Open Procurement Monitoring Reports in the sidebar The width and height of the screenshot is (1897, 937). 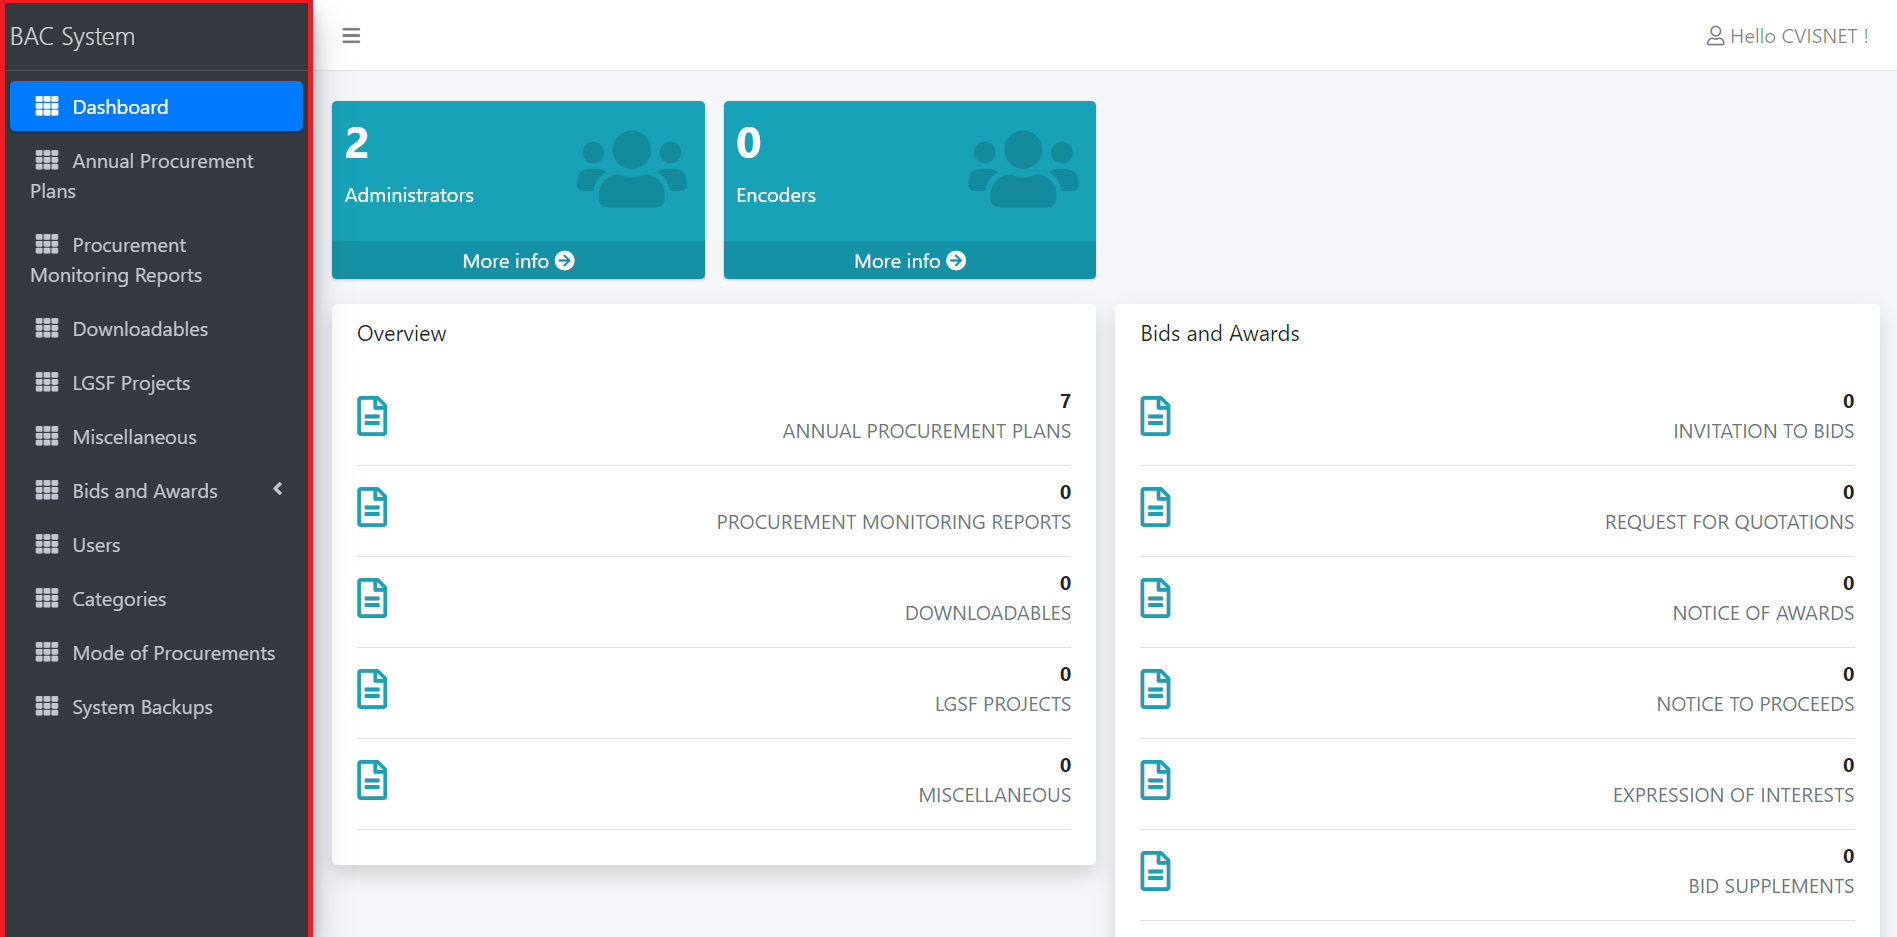(156, 260)
